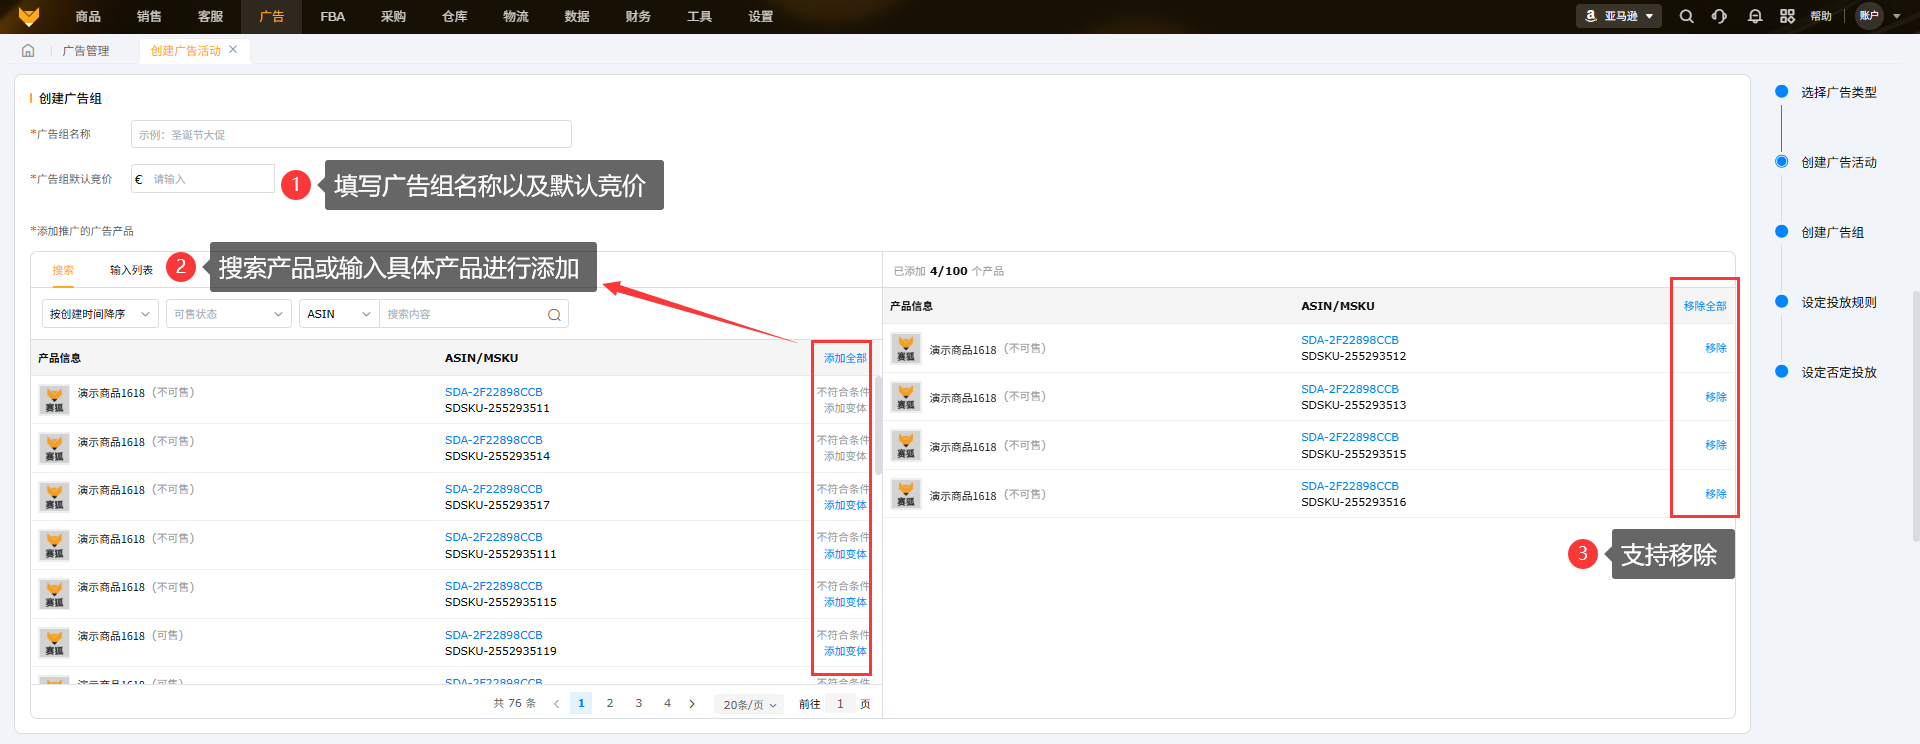Expand the account dropdown arrow
This screenshot has width=1920, height=744.
pyautogui.click(x=1897, y=16)
